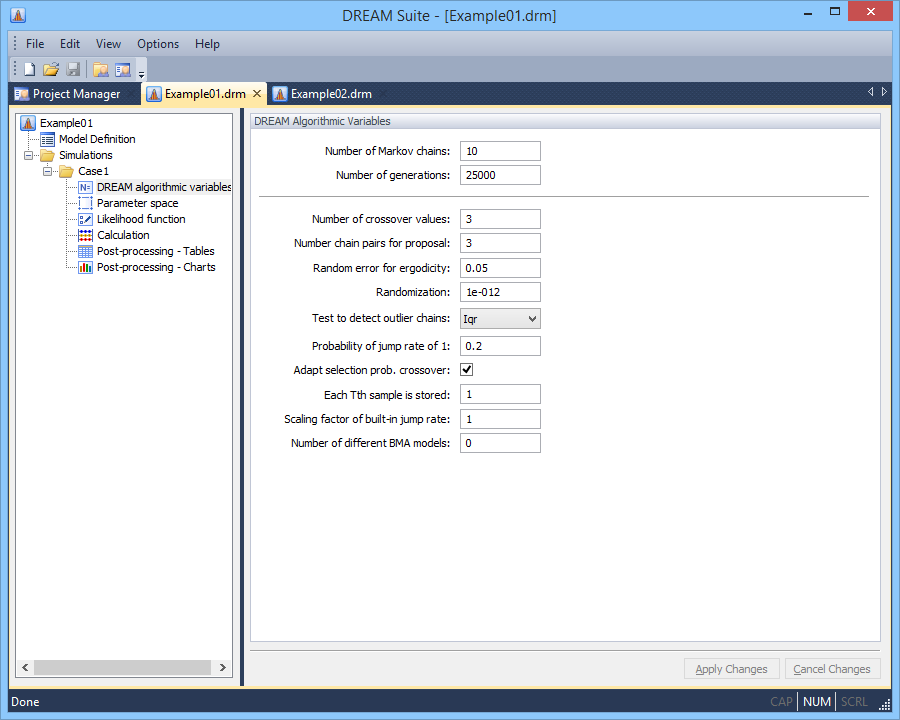Click the Case1 folder icon
Screen dimensions: 900x720
(x=67, y=171)
